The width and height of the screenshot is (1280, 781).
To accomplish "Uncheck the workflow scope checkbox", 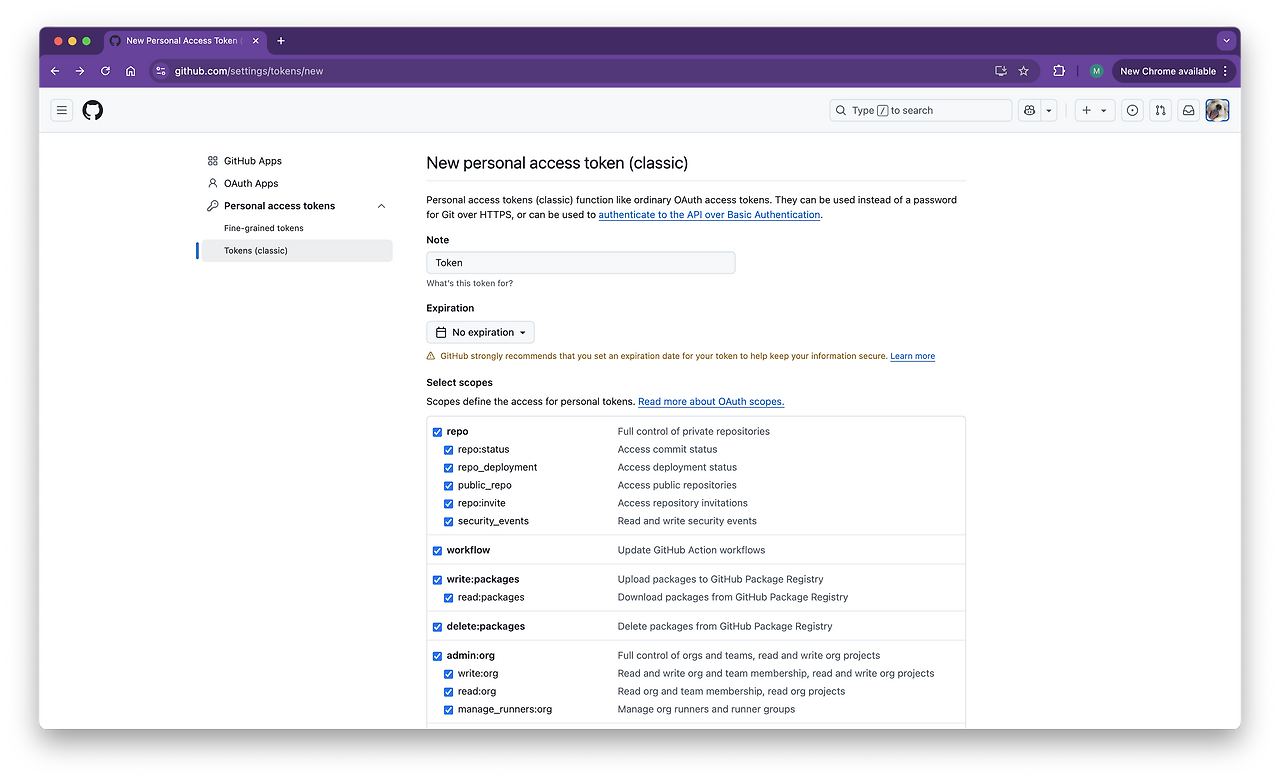I will tap(437, 551).
